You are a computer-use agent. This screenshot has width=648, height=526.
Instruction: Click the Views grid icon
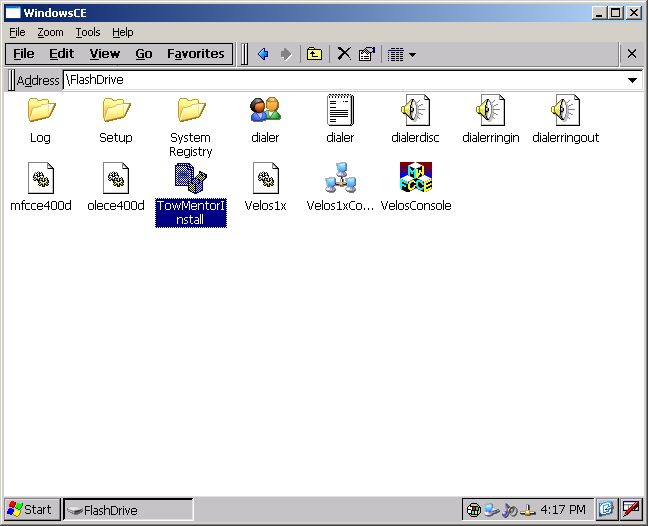pyautogui.click(x=395, y=54)
